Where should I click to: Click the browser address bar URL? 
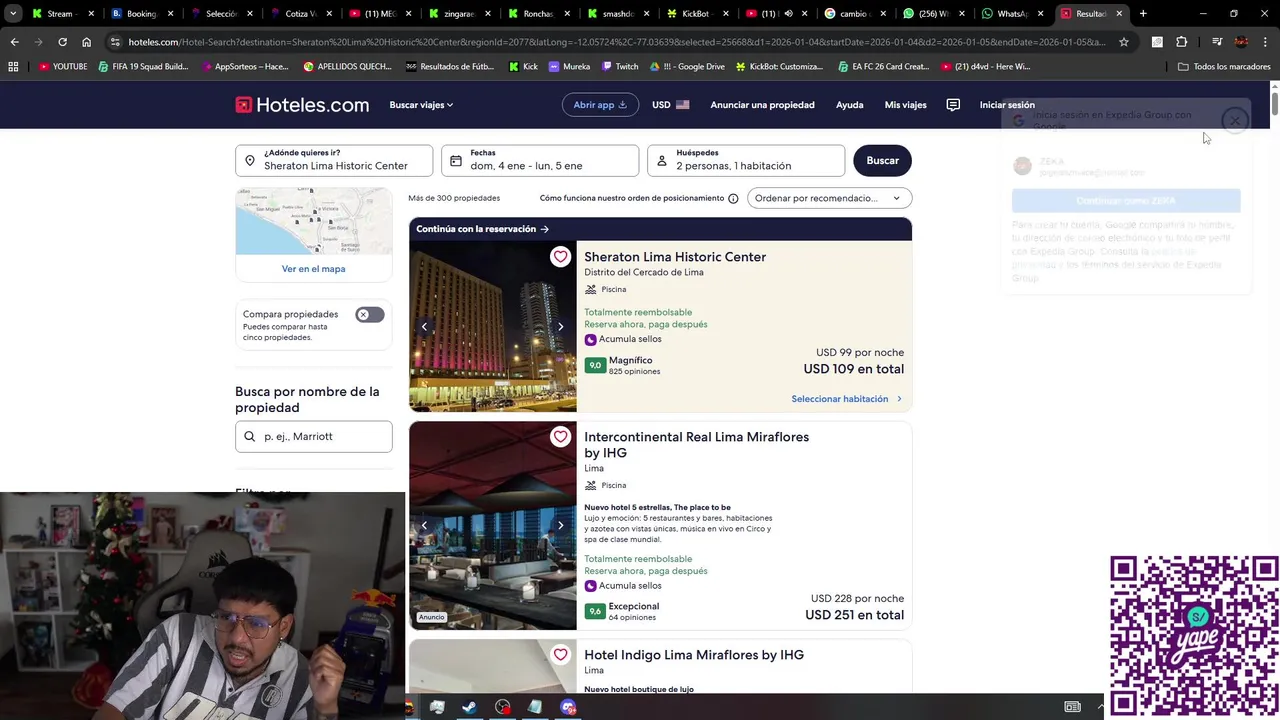pos(616,42)
